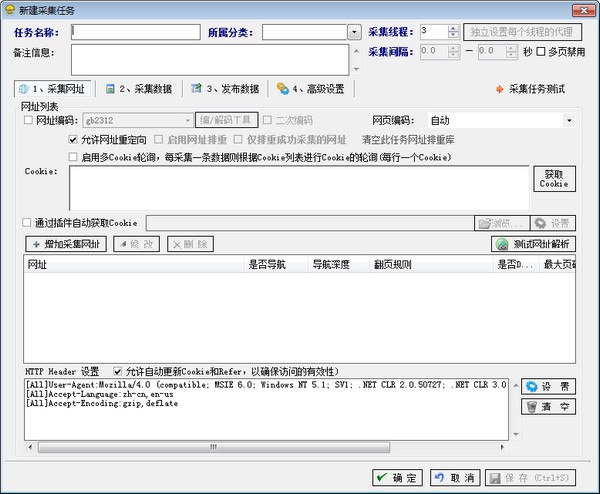Click the 采集任务测试 arrow icon
The height and width of the screenshot is (494, 600).
(x=500, y=88)
